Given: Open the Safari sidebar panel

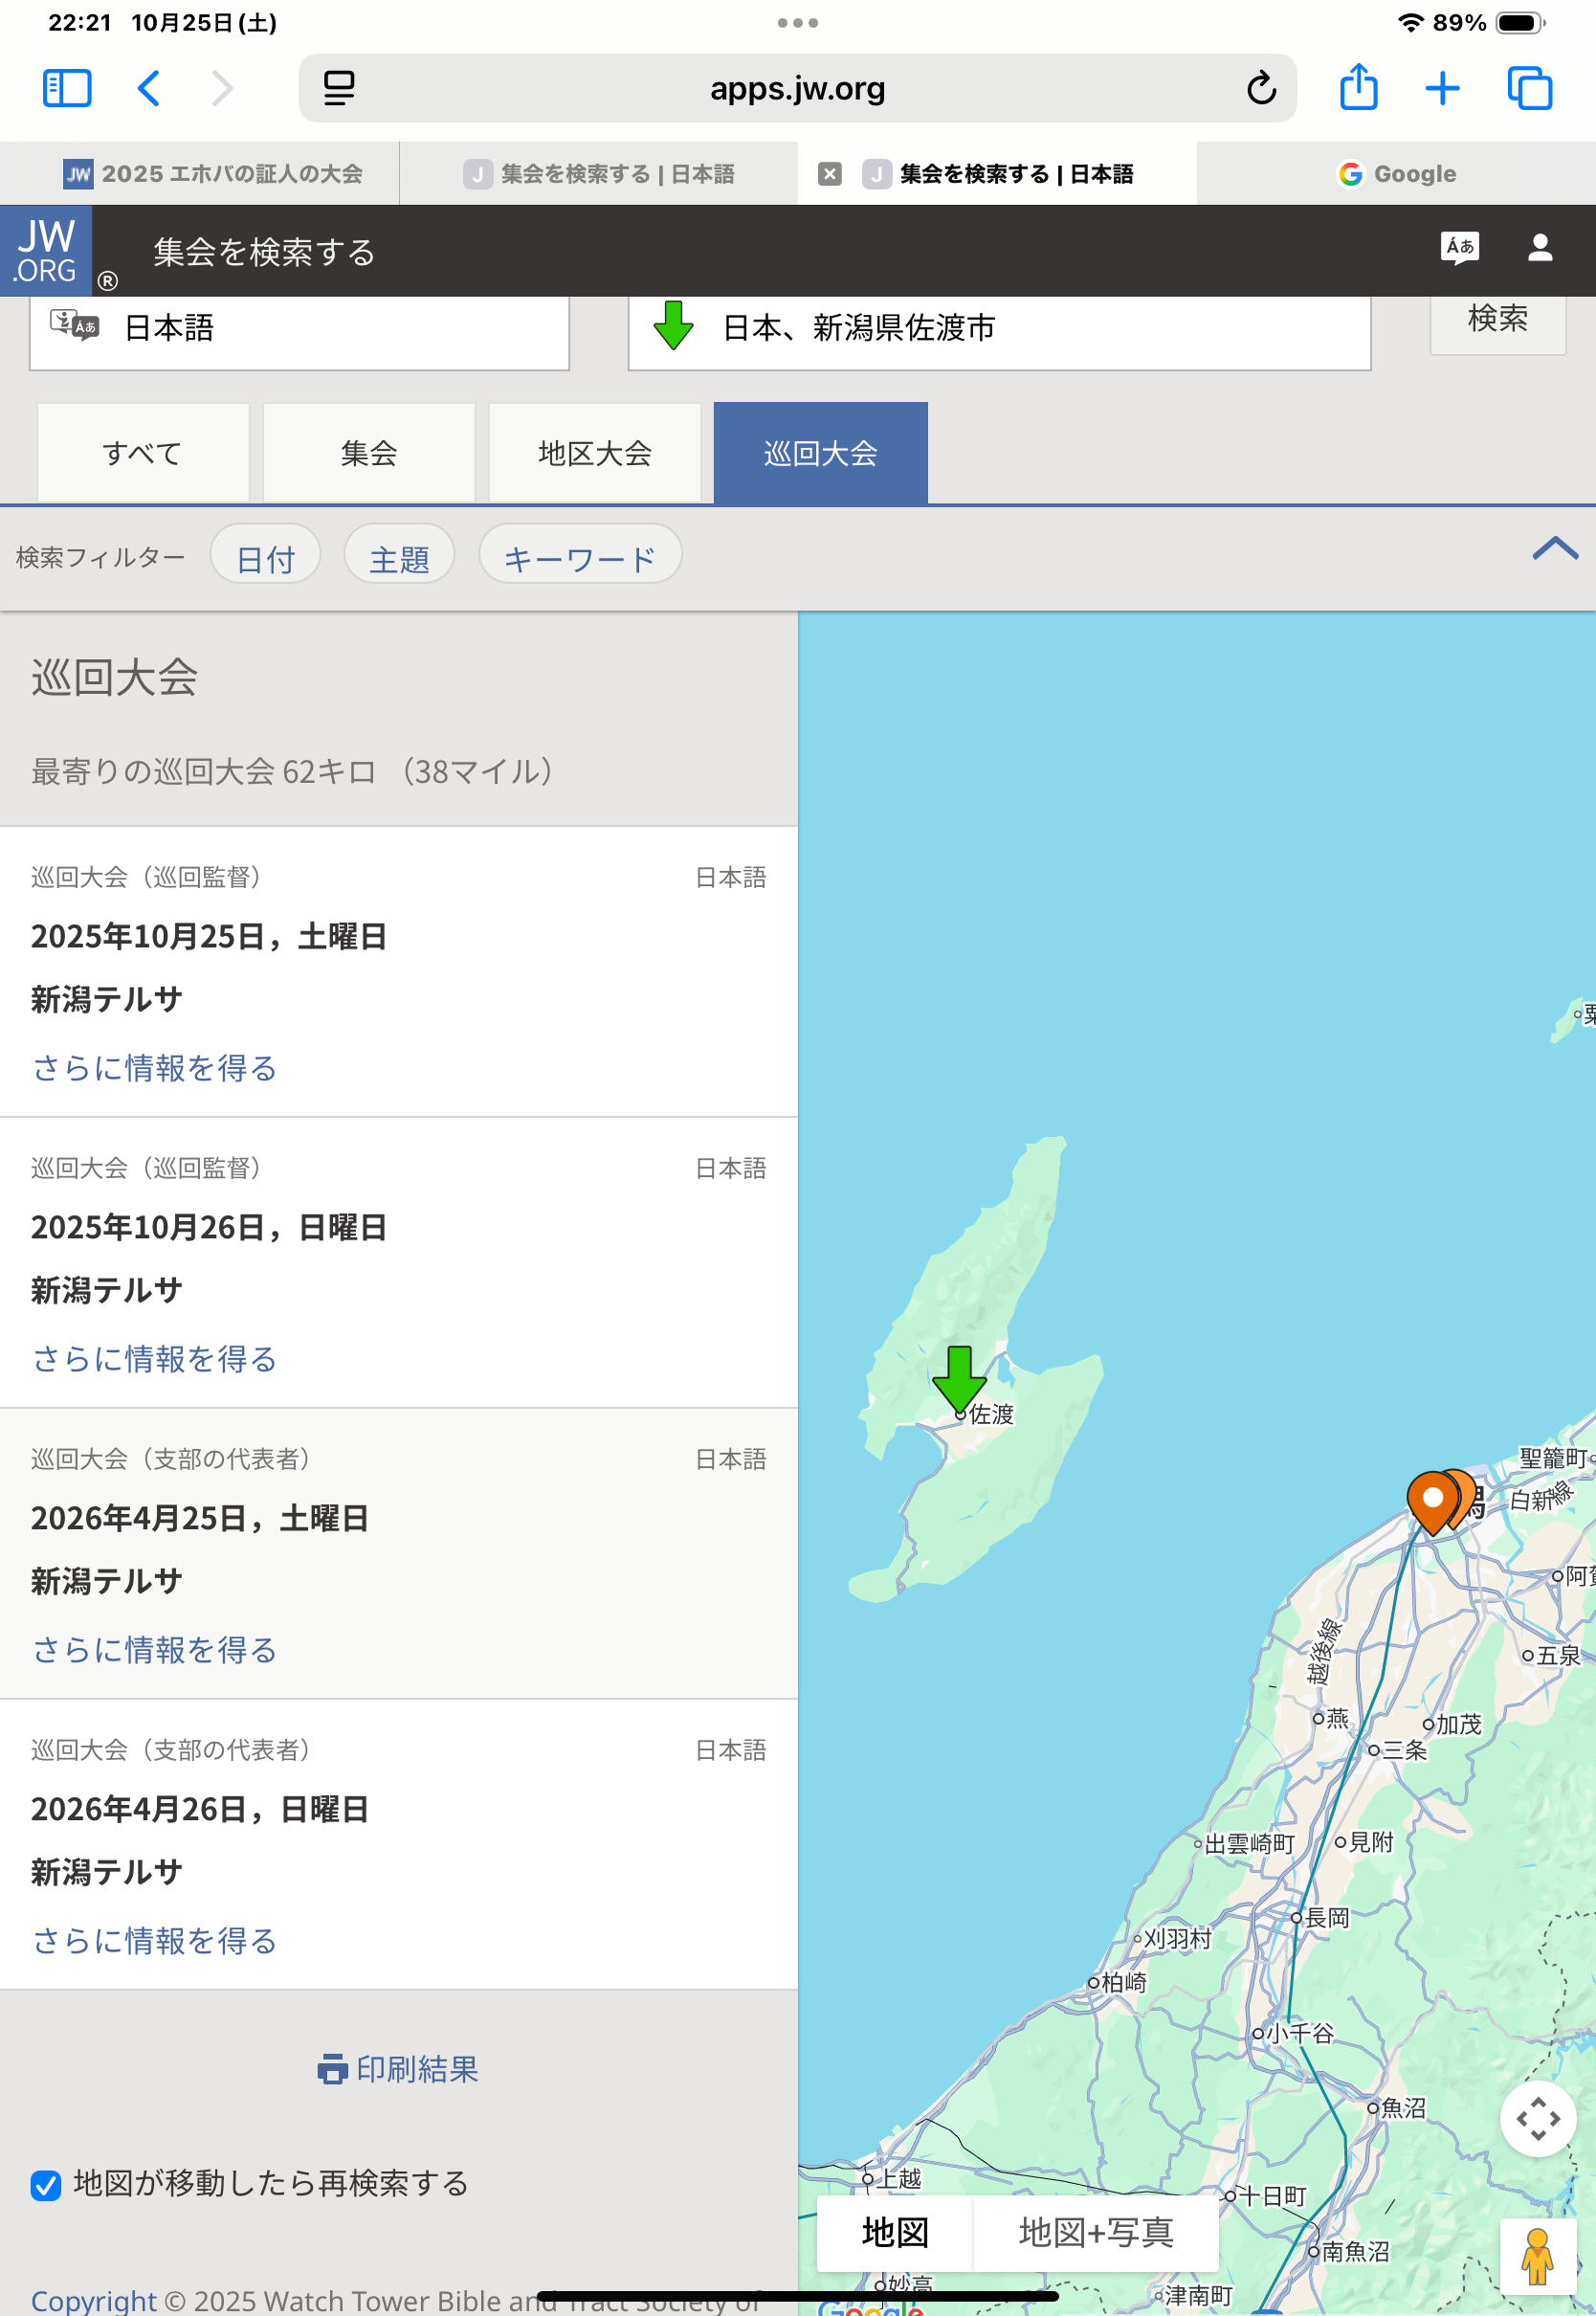Looking at the screenshot, I should (x=67, y=88).
